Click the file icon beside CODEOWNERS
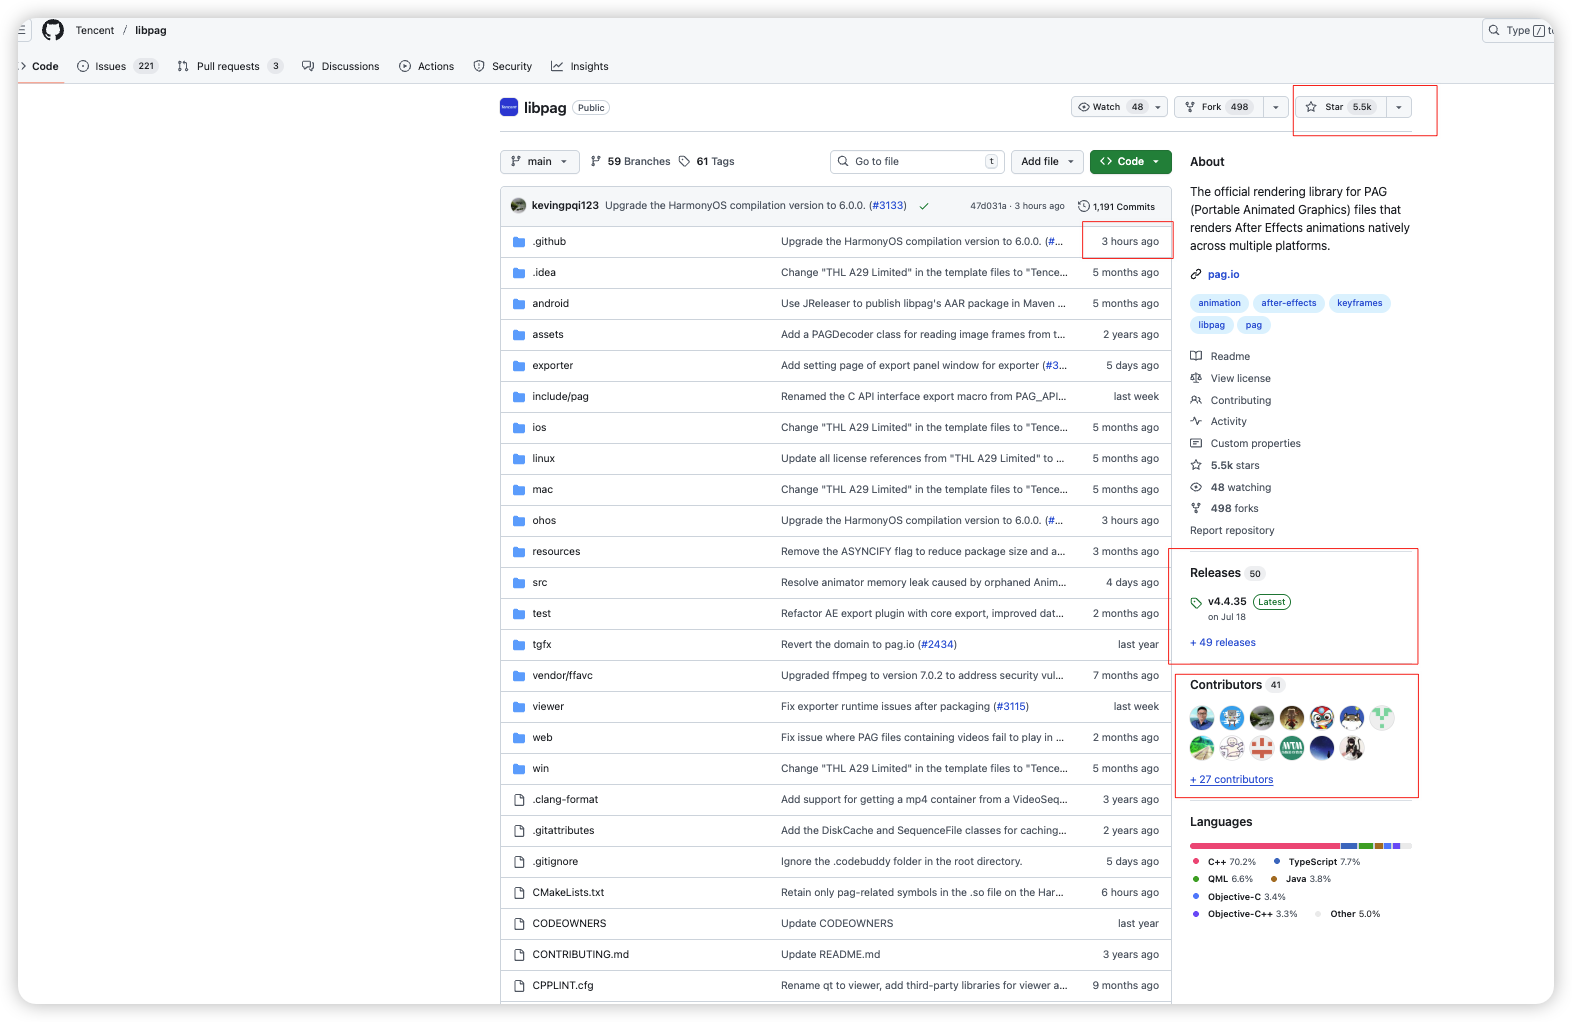The height and width of the screenshot is (1022, 1572). click(x=519, y=924)
